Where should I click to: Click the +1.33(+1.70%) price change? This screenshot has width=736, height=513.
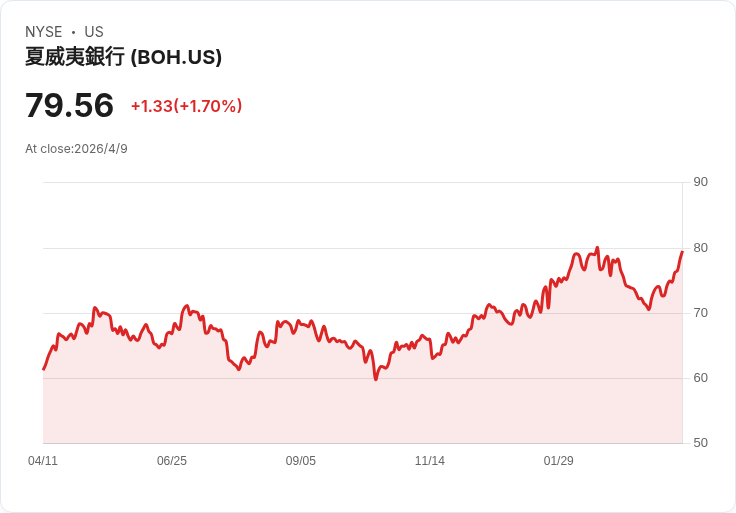point(186,106)
